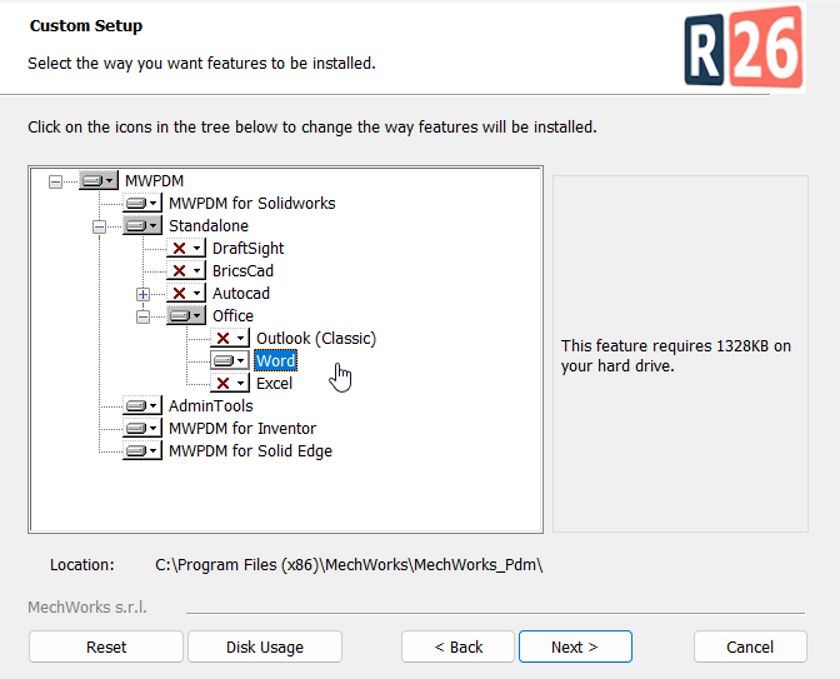The width and height of the screenshot is (840, 679).
Task: Select the Standalone feature label
Action: point(208,226)
